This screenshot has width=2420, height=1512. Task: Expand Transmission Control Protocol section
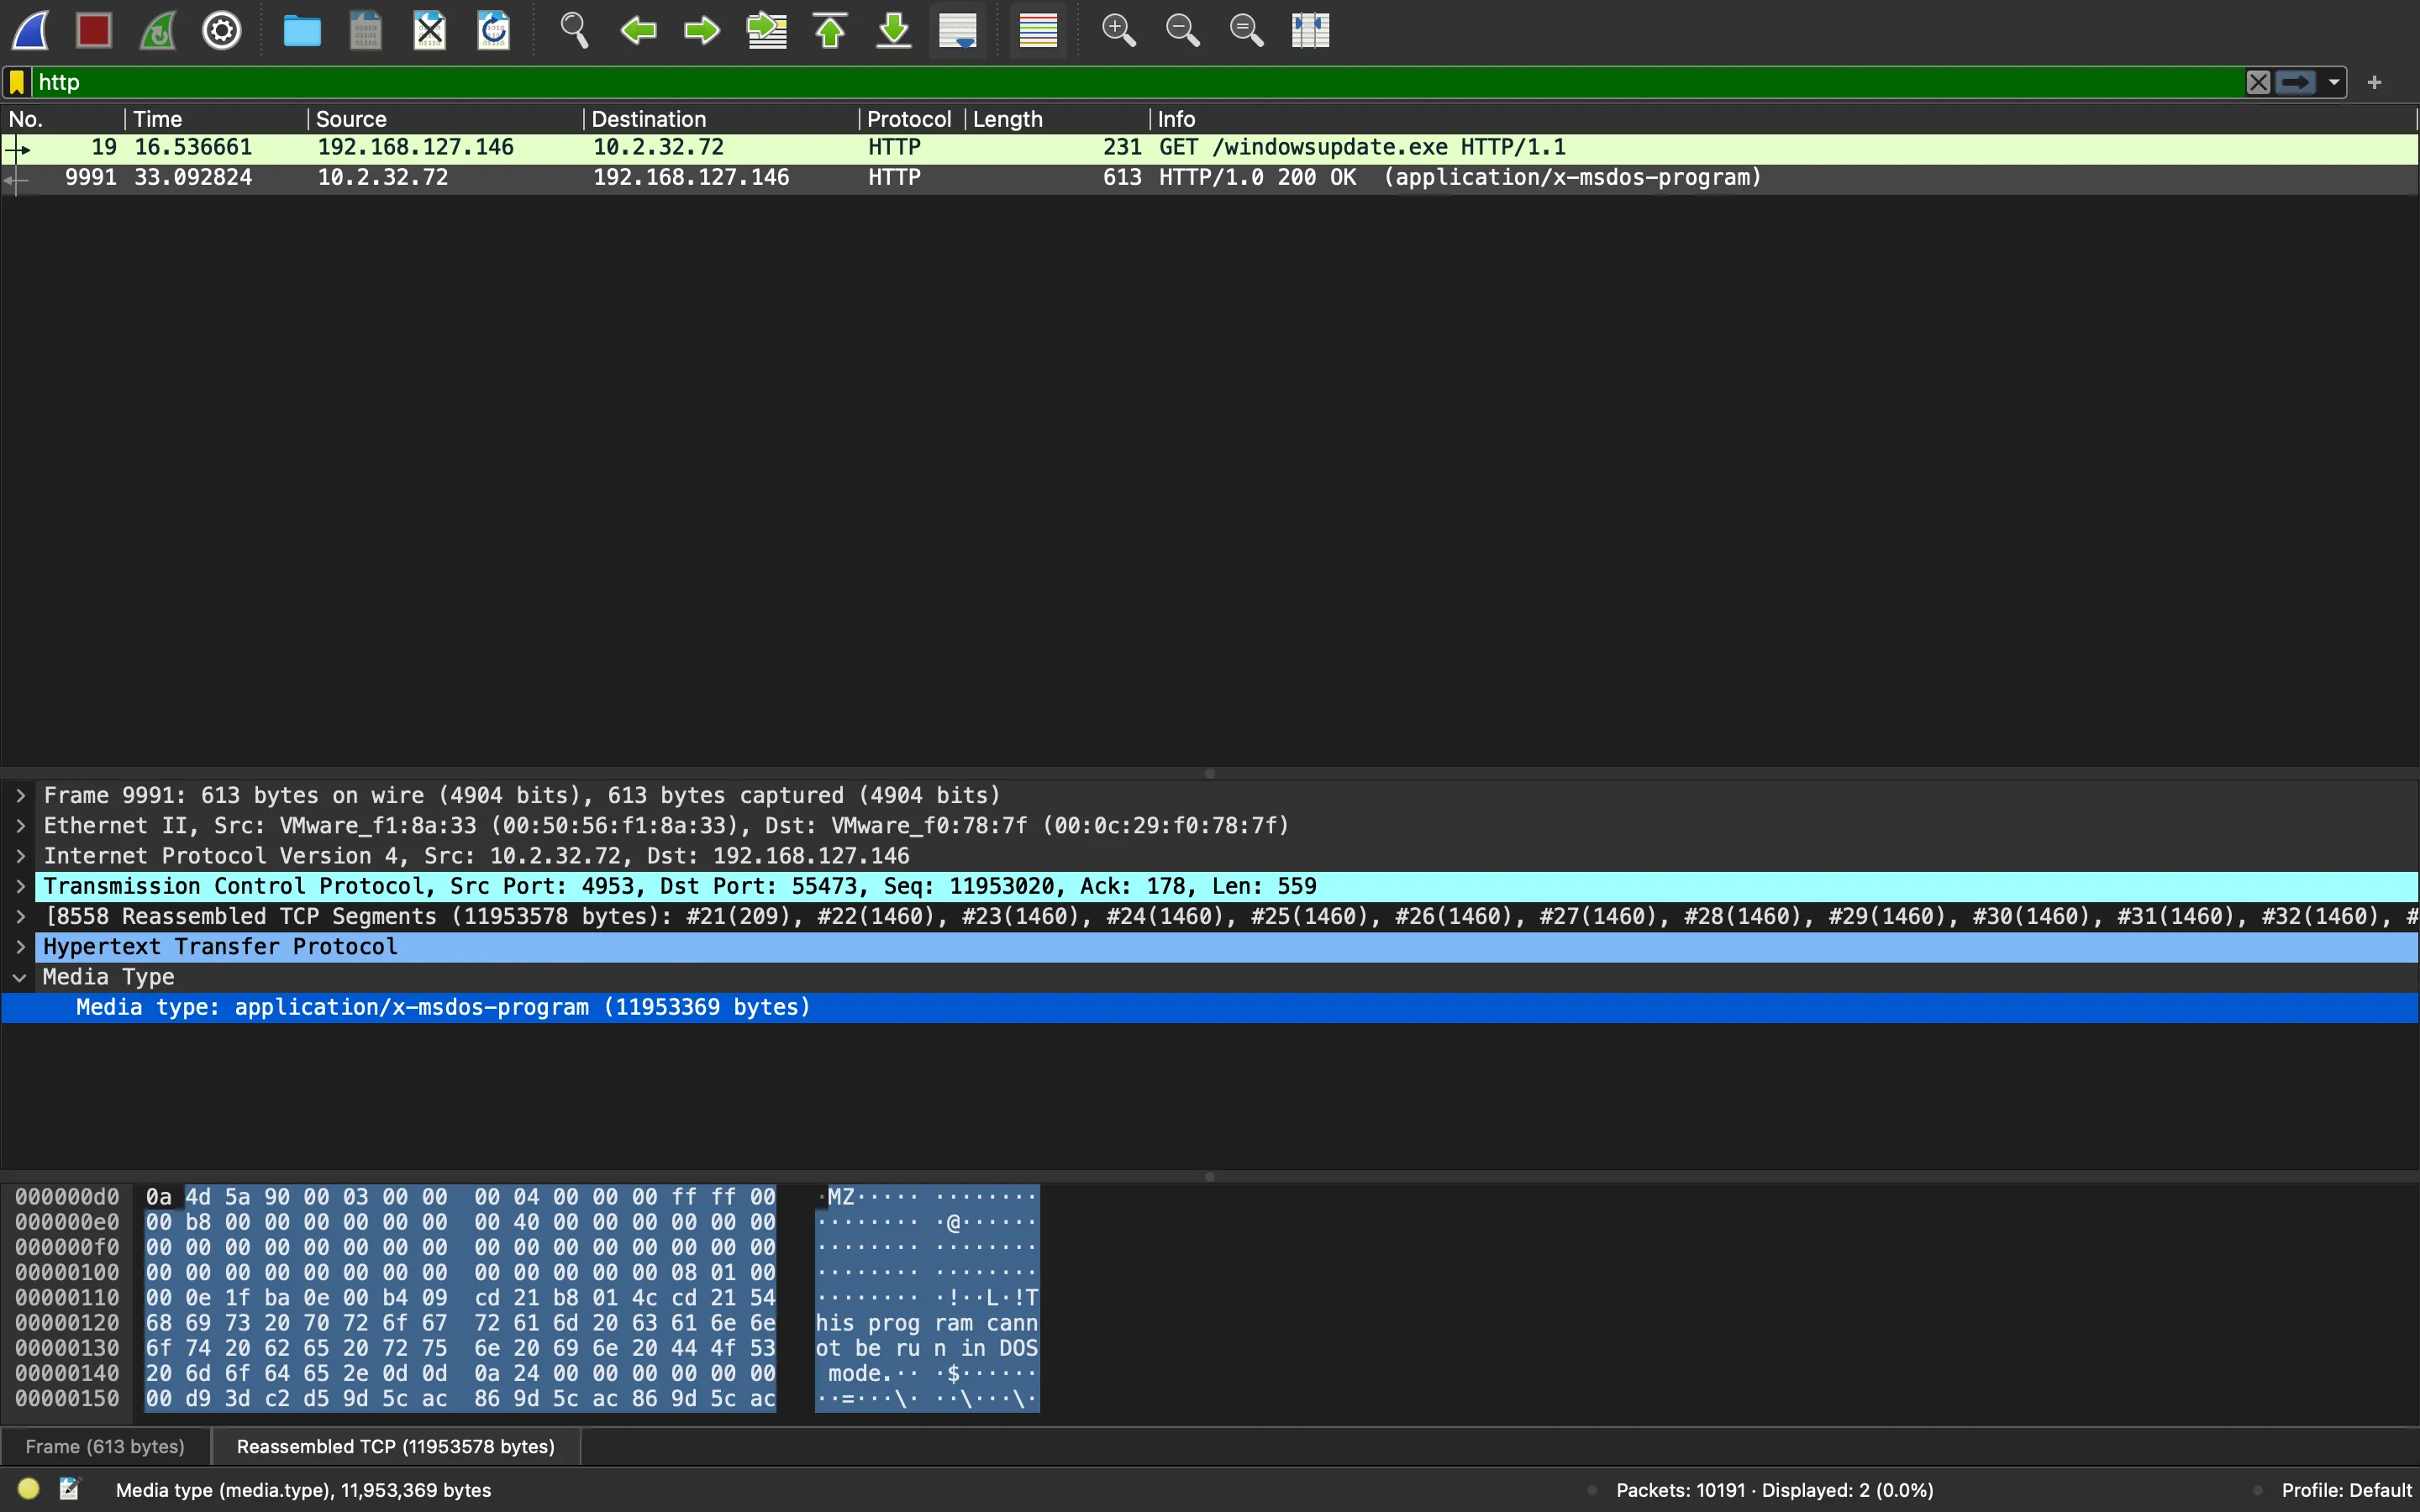point(20,887)
